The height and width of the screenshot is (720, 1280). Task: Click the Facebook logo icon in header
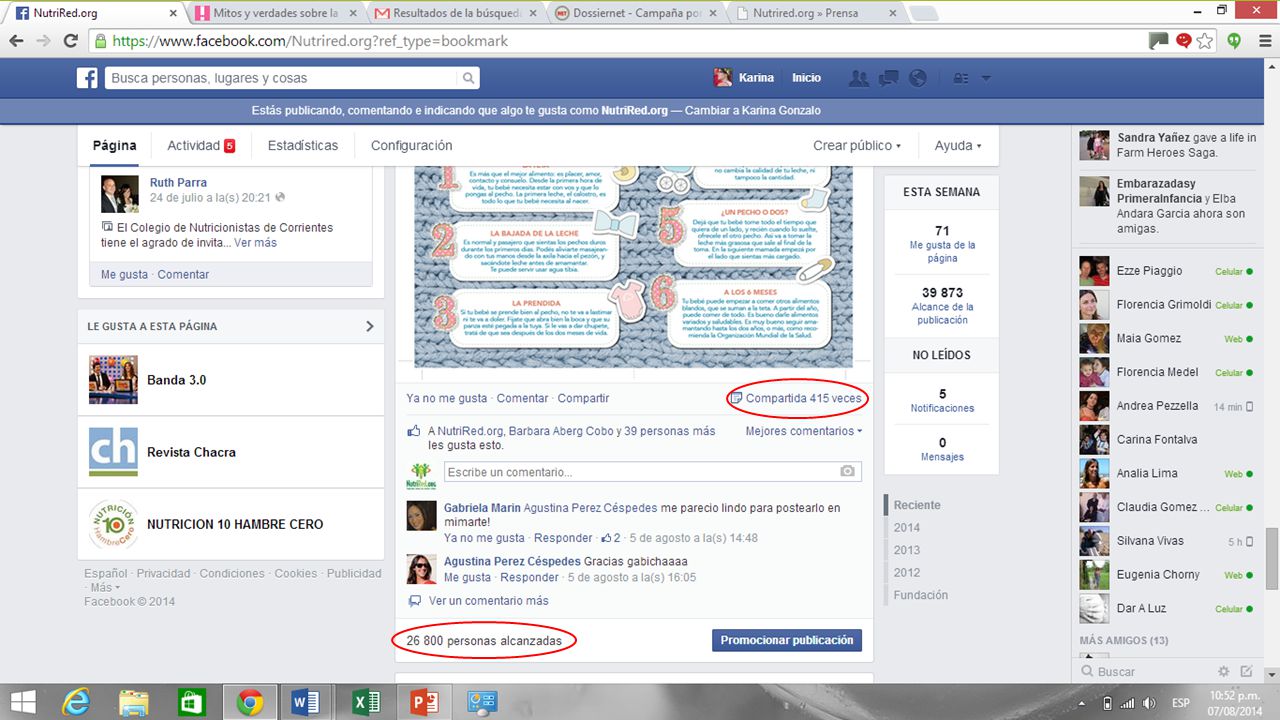tap(87, 78)
